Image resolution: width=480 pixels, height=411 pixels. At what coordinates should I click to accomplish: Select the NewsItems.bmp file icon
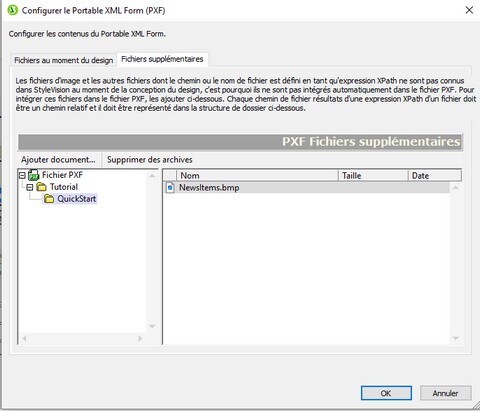click(170, 188)
